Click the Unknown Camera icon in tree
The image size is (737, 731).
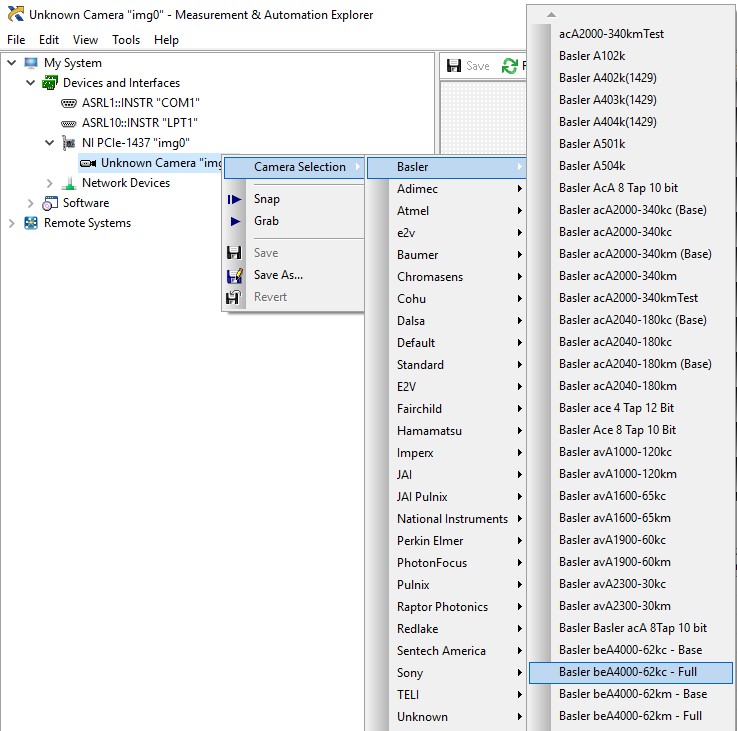pyautogui.click(x=88, y=163)
